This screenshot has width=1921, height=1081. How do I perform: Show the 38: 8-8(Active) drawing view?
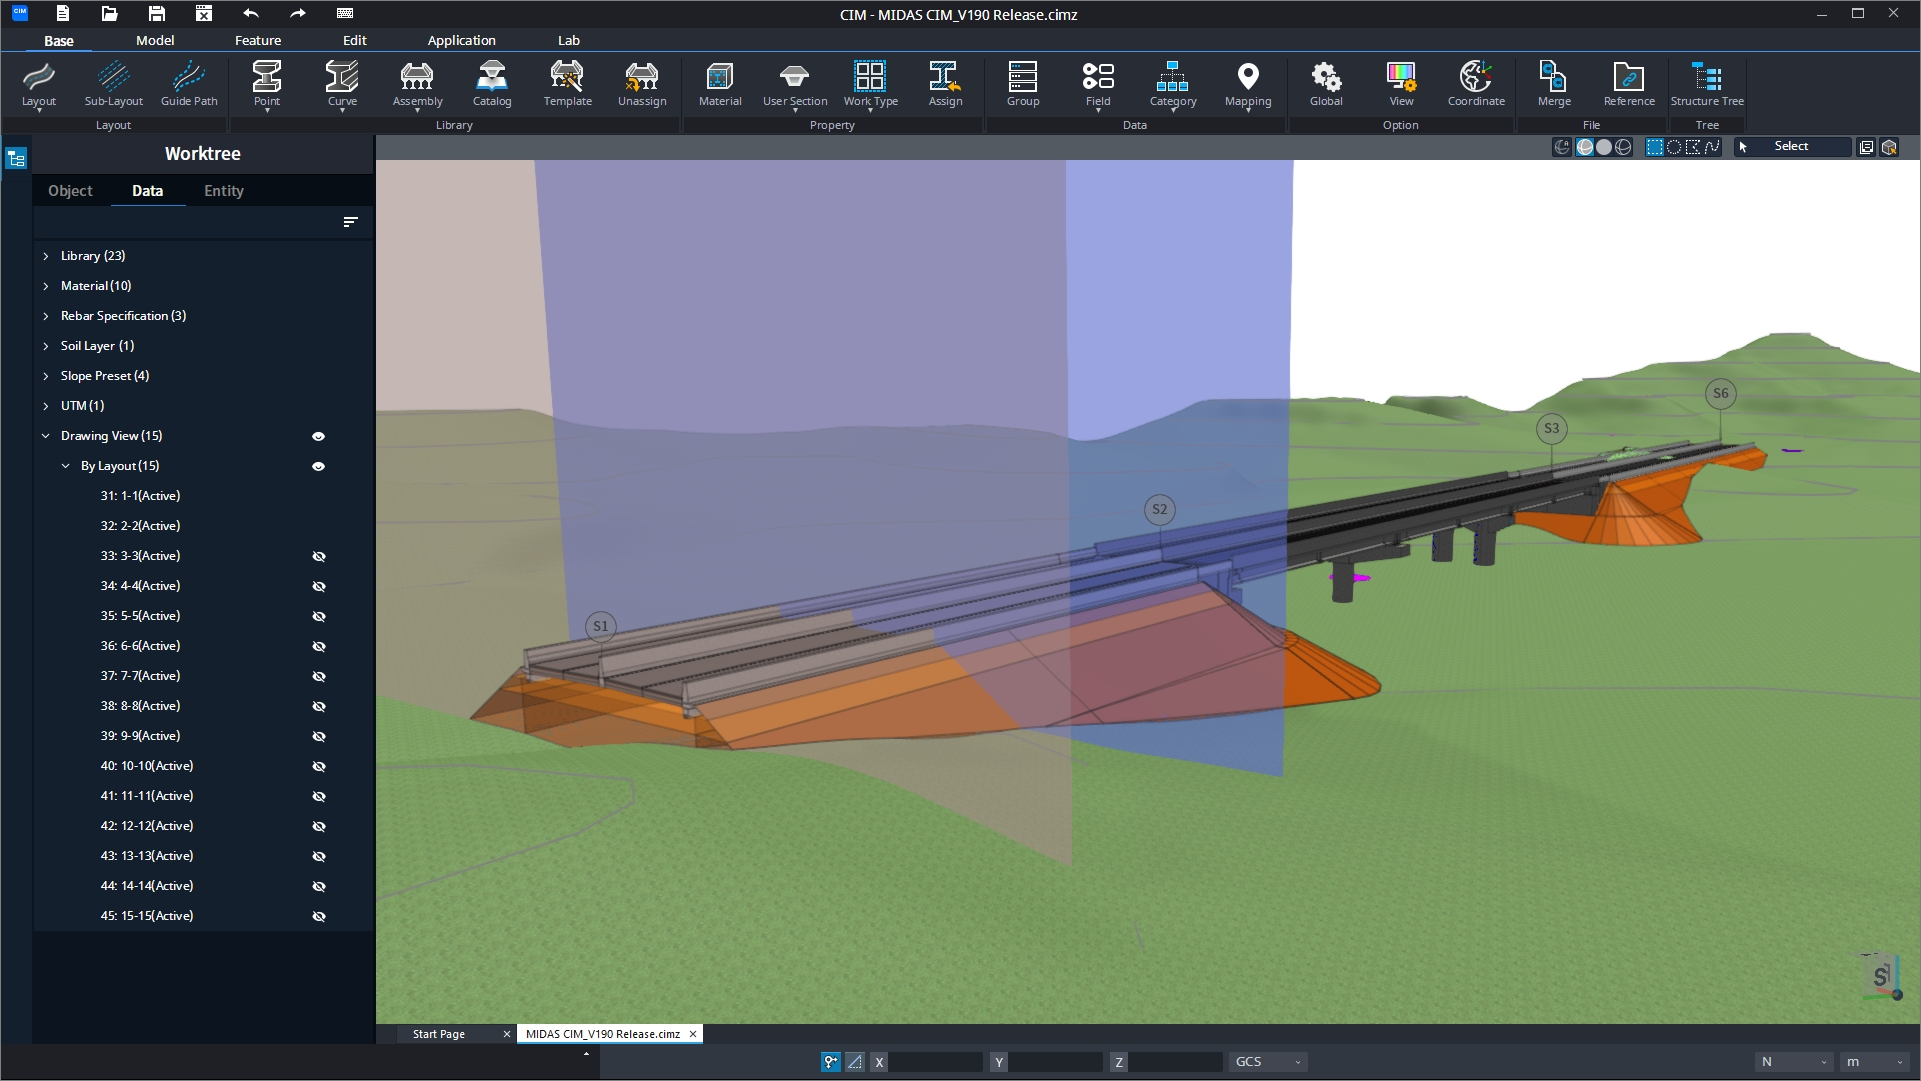[319, 706]
